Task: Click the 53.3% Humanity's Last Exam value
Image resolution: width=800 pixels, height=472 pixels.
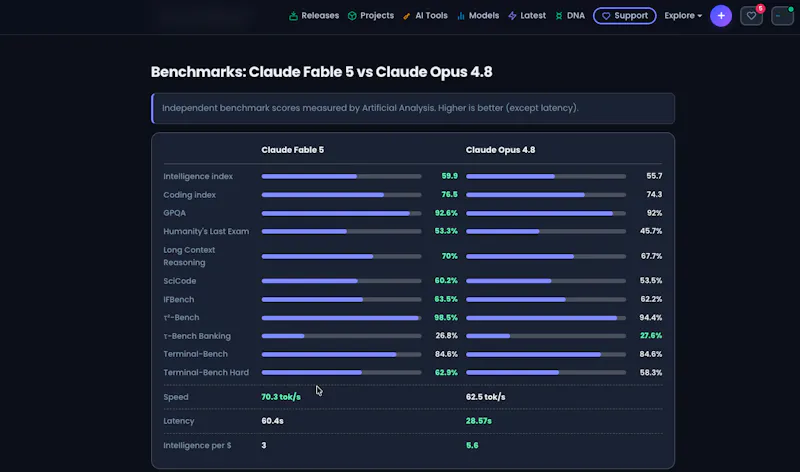Action: coord(446,231)
